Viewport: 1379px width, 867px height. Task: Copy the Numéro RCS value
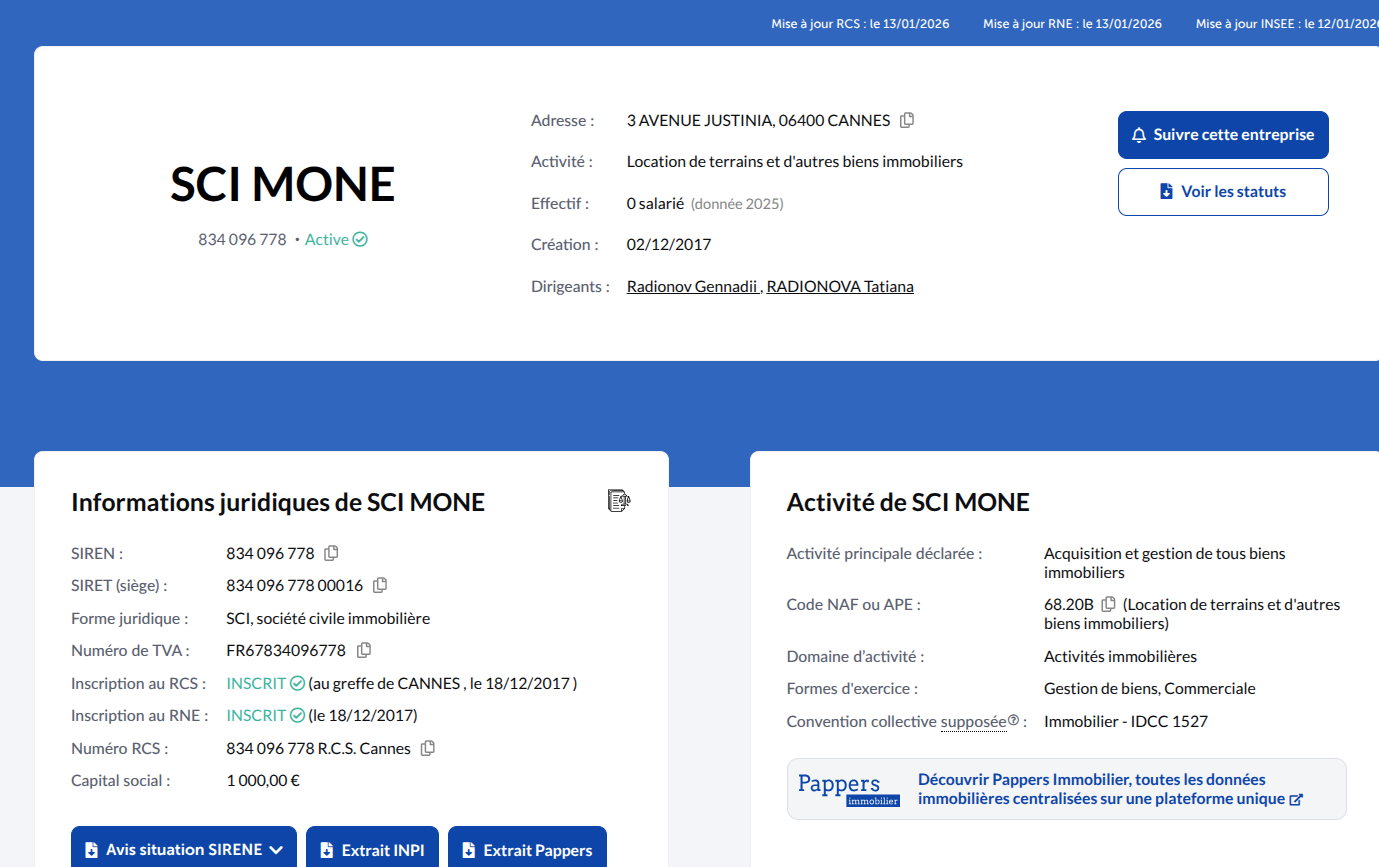[x=428, y=748]
